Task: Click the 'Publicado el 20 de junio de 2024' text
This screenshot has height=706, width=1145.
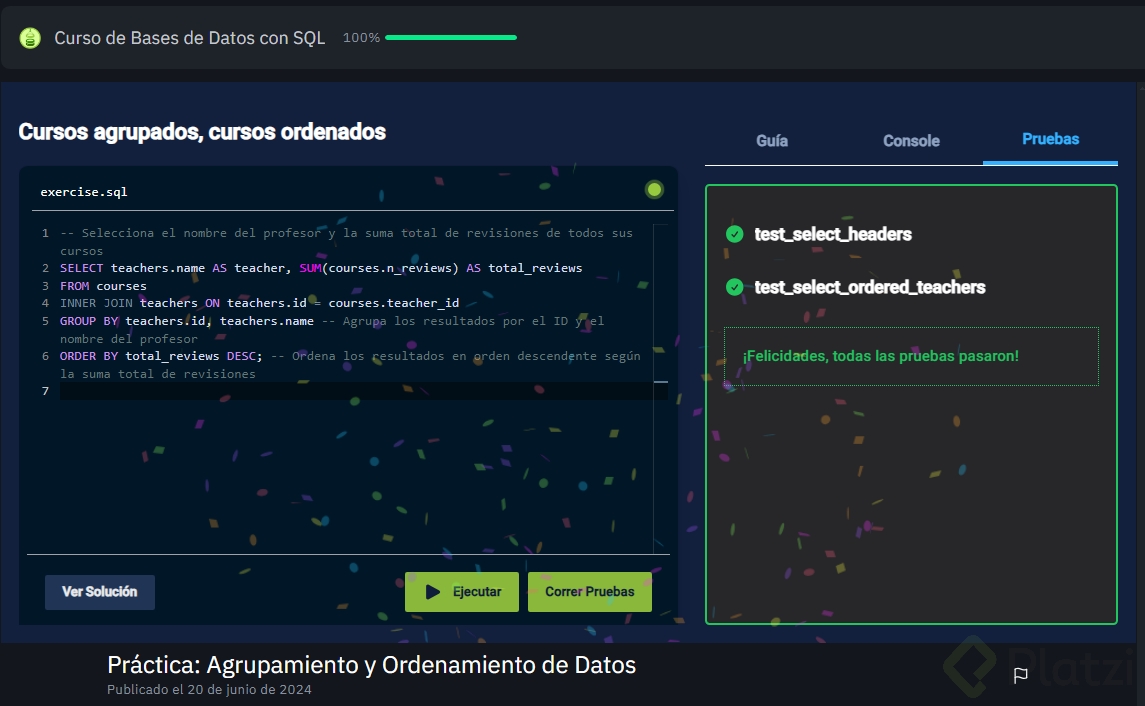Action: point(209,690)
